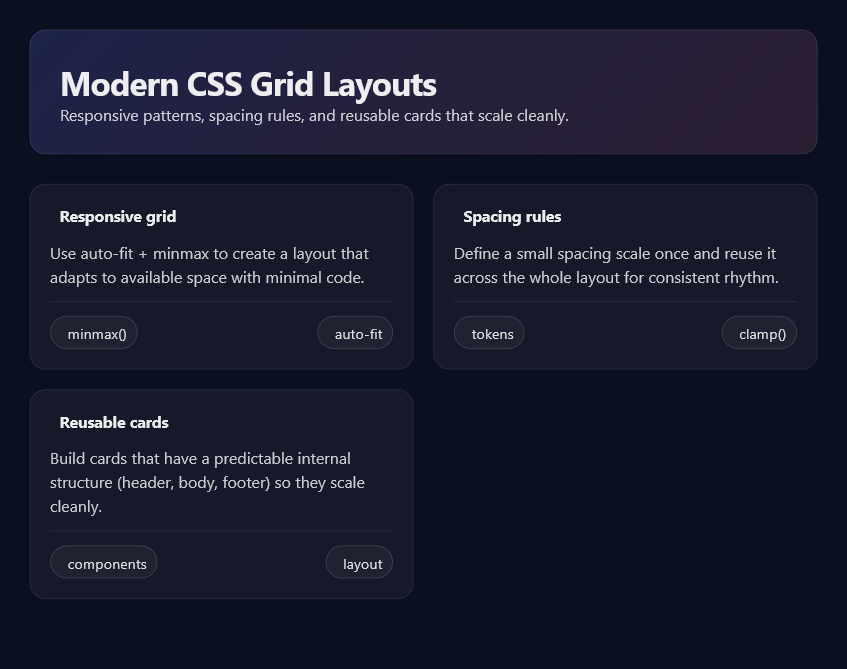Click the tokens tag pill
Viewport: 847px width, 669px height.
click(x=490, y=334)
